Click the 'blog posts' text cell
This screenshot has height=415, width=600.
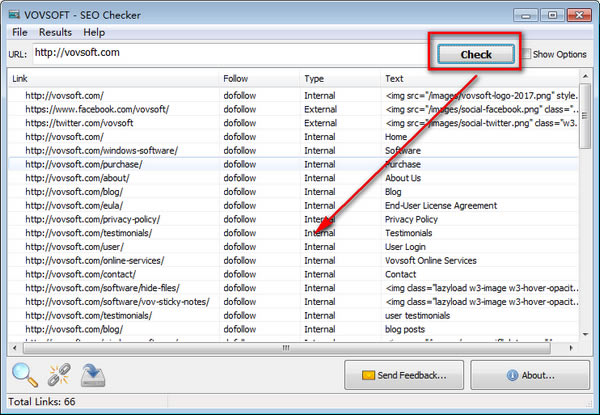[x=405, y=330]
